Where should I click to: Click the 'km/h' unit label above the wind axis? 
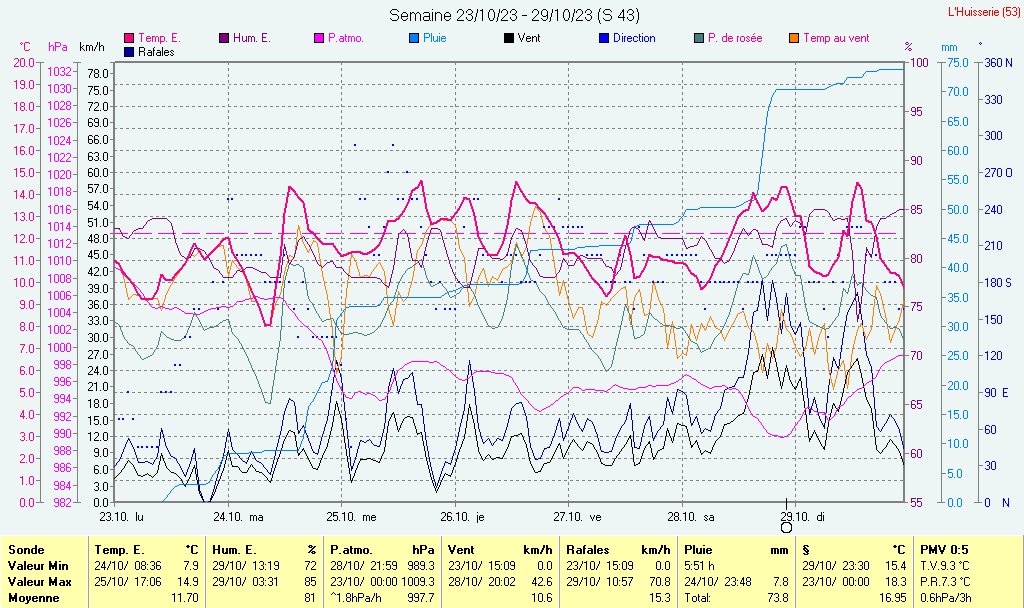[91, 47]
